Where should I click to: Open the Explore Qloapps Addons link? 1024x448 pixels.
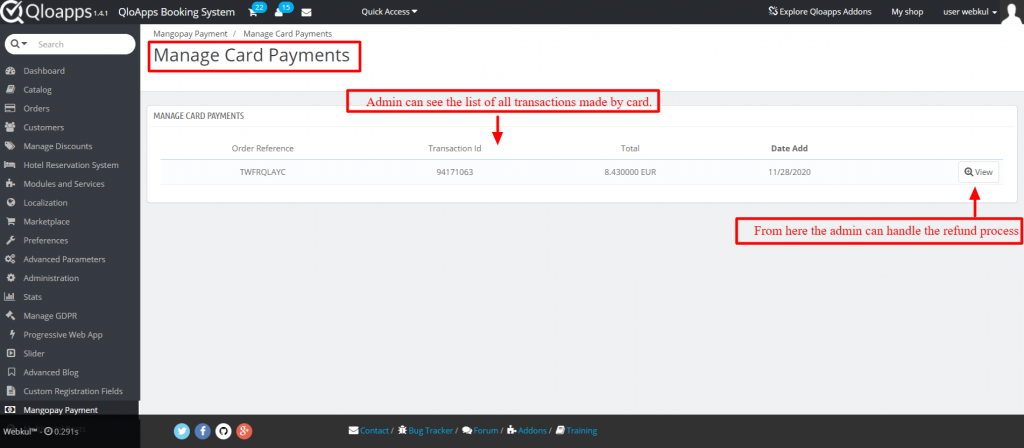[820, 12]
